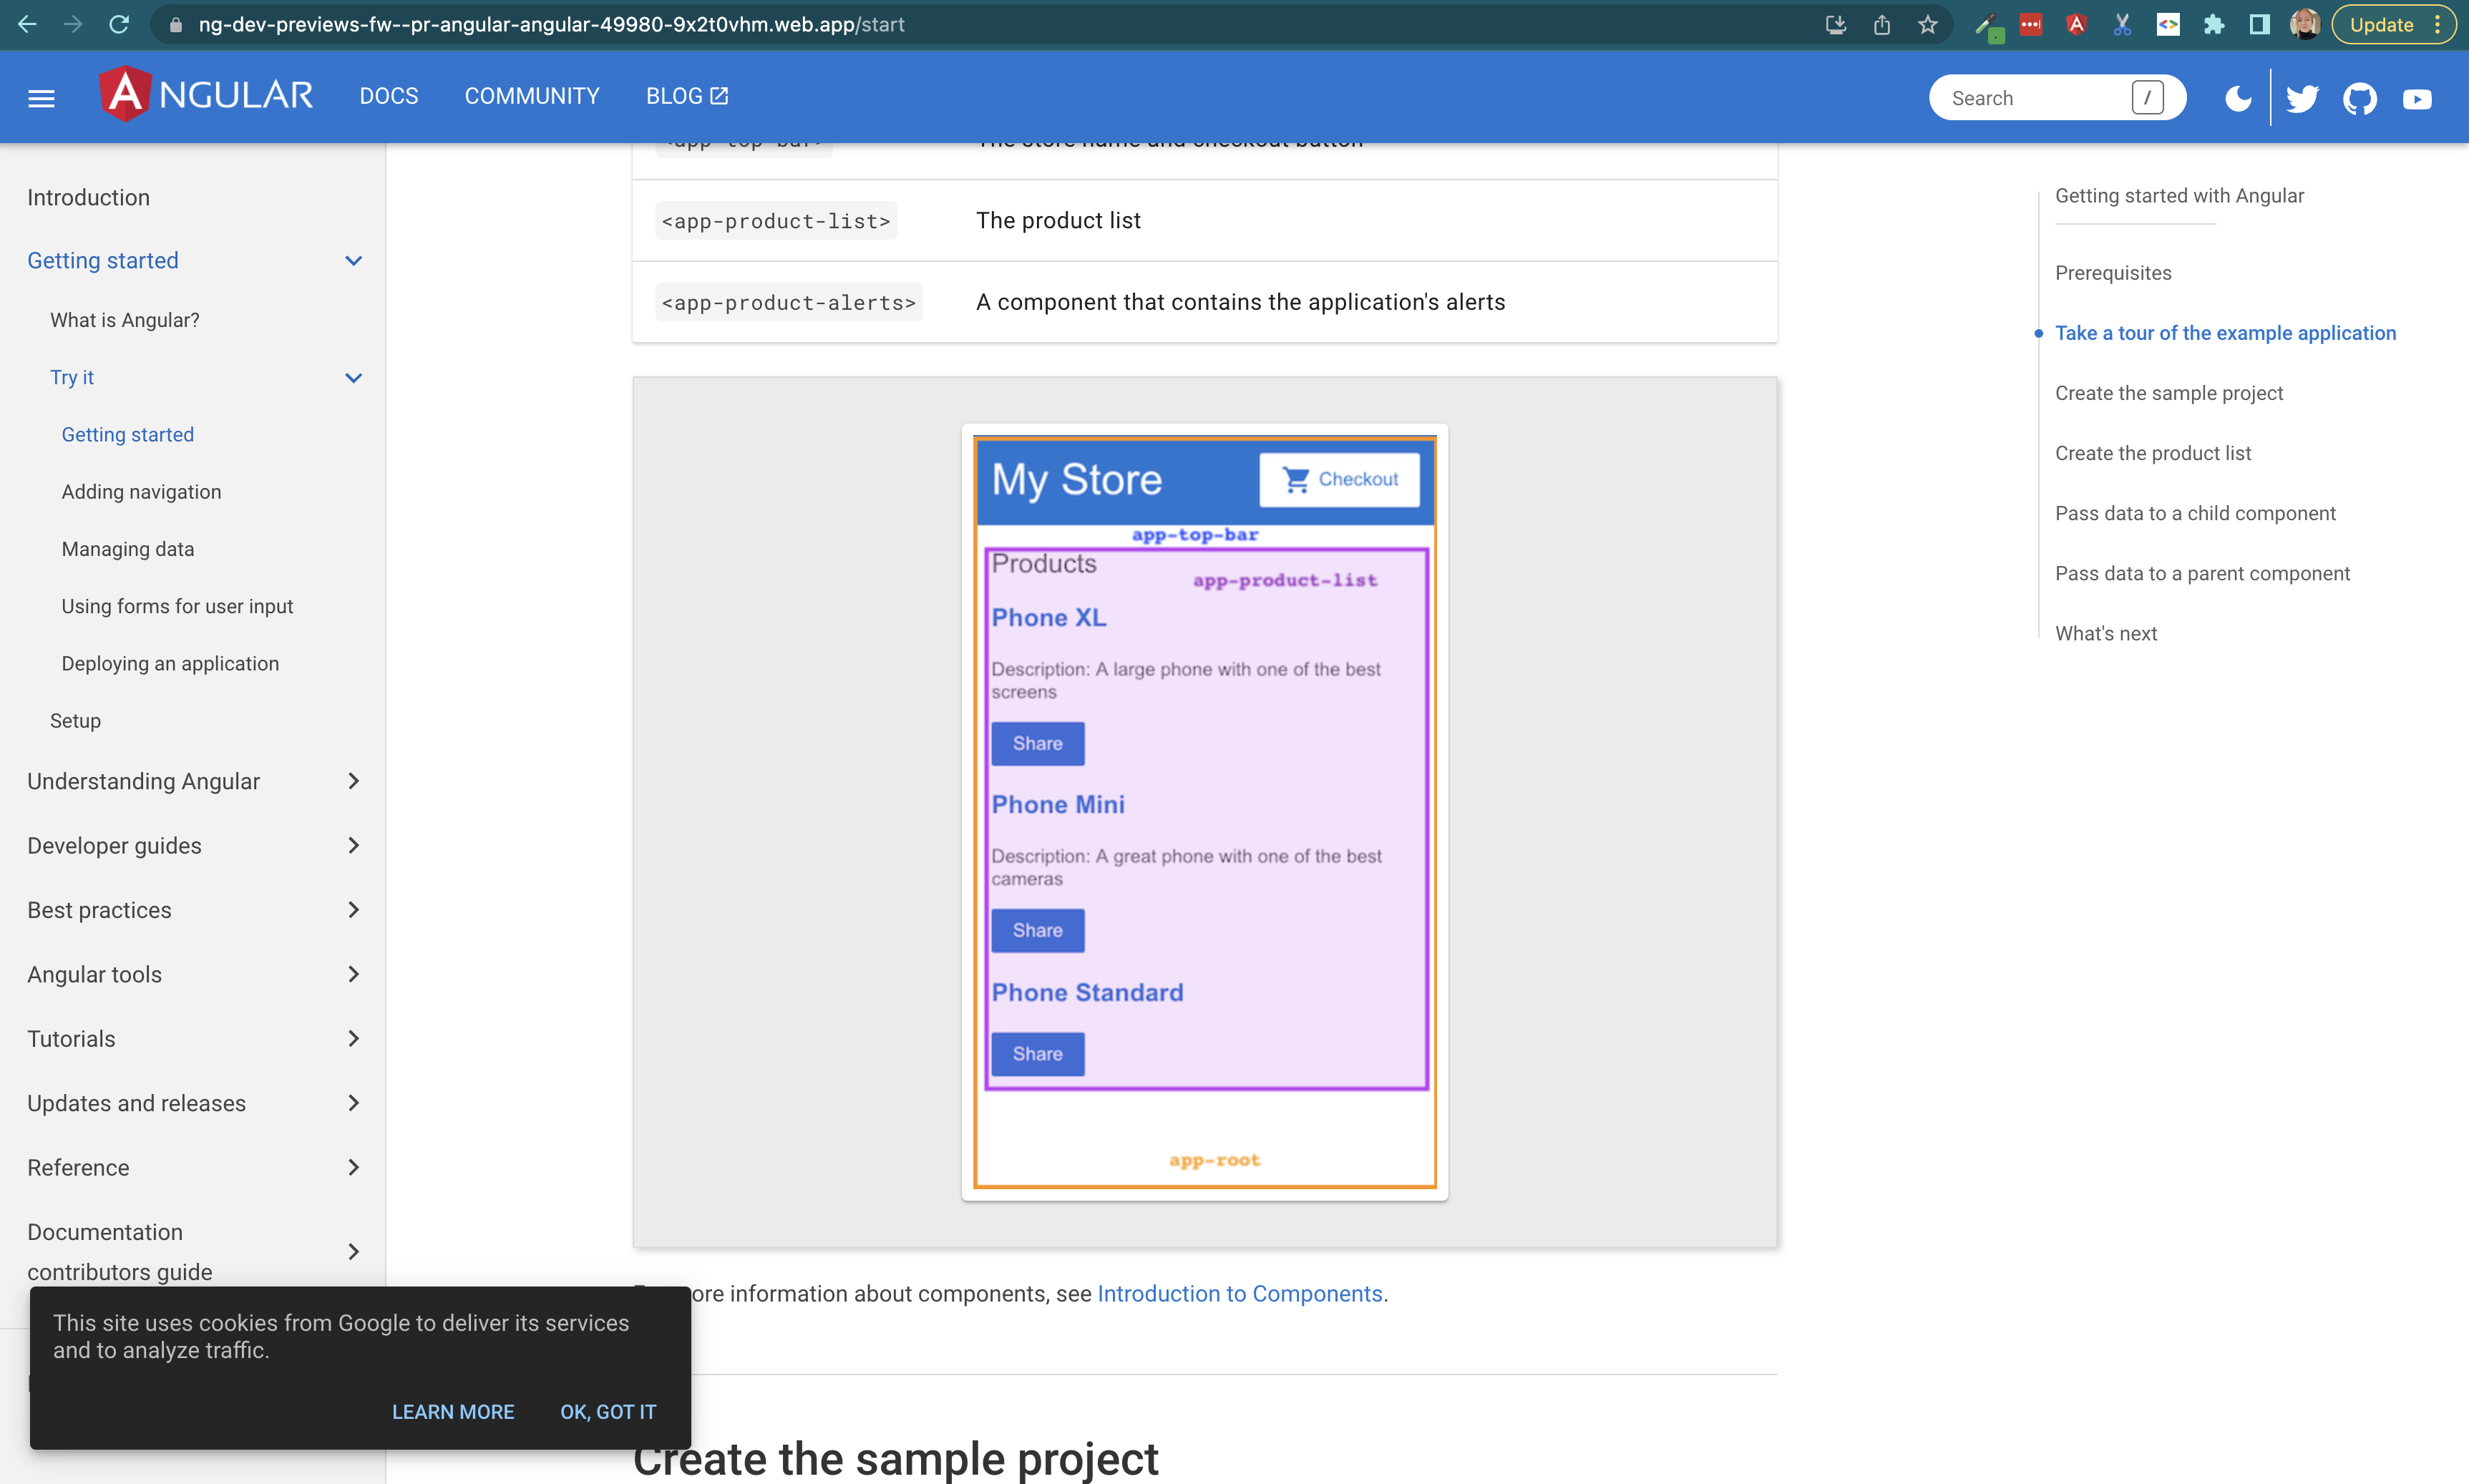Image resolution: width=2469 pixels, height=1484 pixels.
Task: Expand the Tutorials sidebar section
Action: click(353, 1039)
